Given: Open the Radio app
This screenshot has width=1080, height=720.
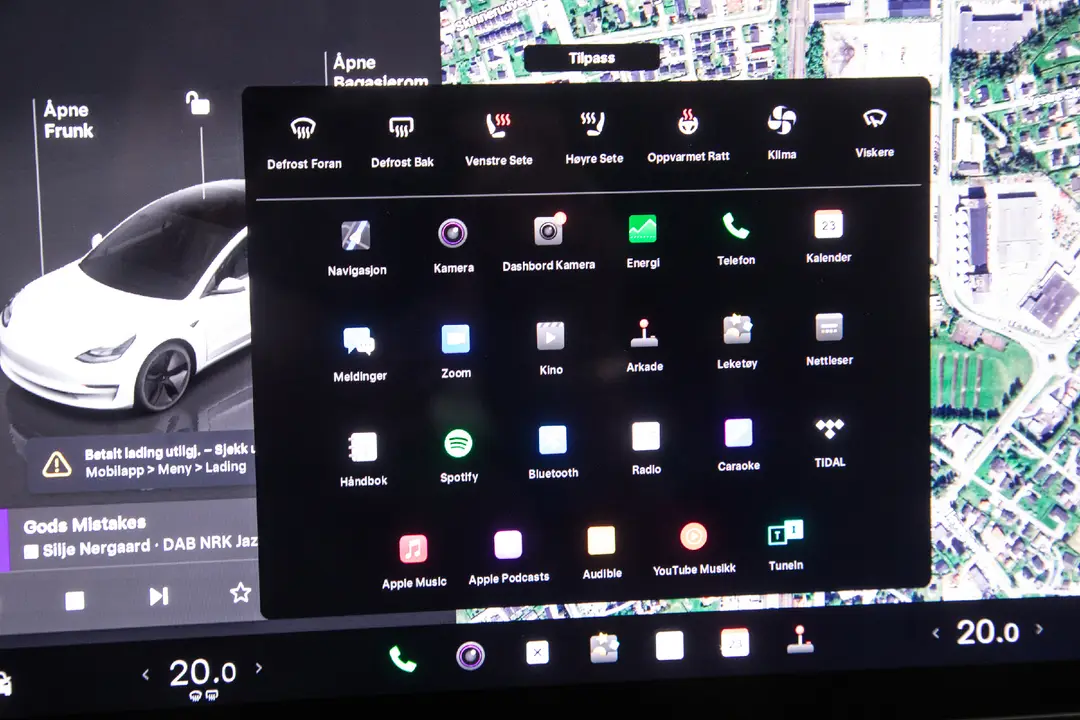Looking at the screenshot, I should click(x=646, y=449).
